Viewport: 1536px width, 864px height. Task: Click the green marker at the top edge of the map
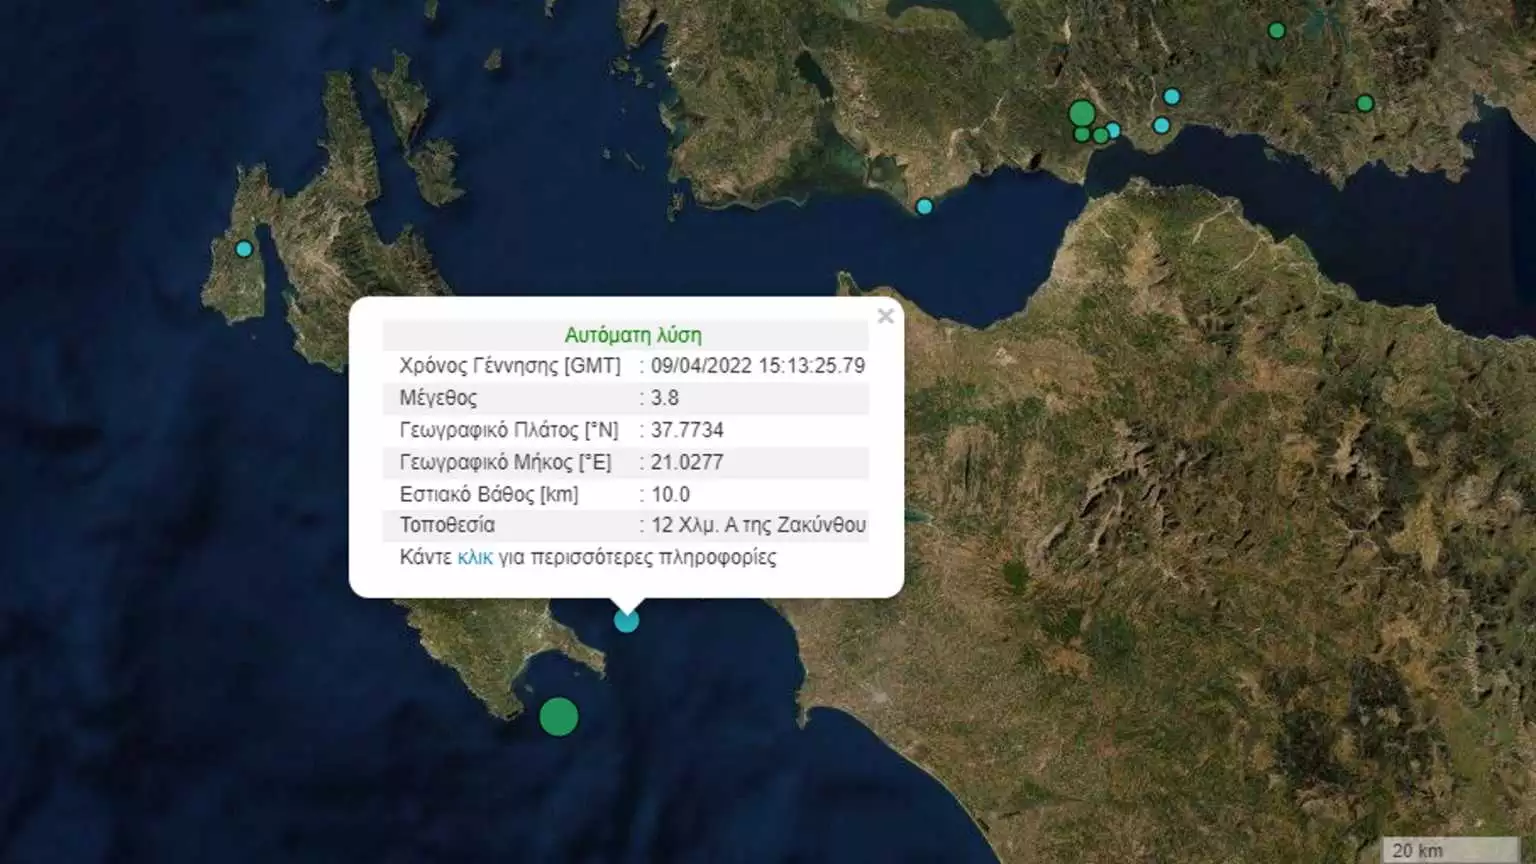click(x=1276, y=31)
